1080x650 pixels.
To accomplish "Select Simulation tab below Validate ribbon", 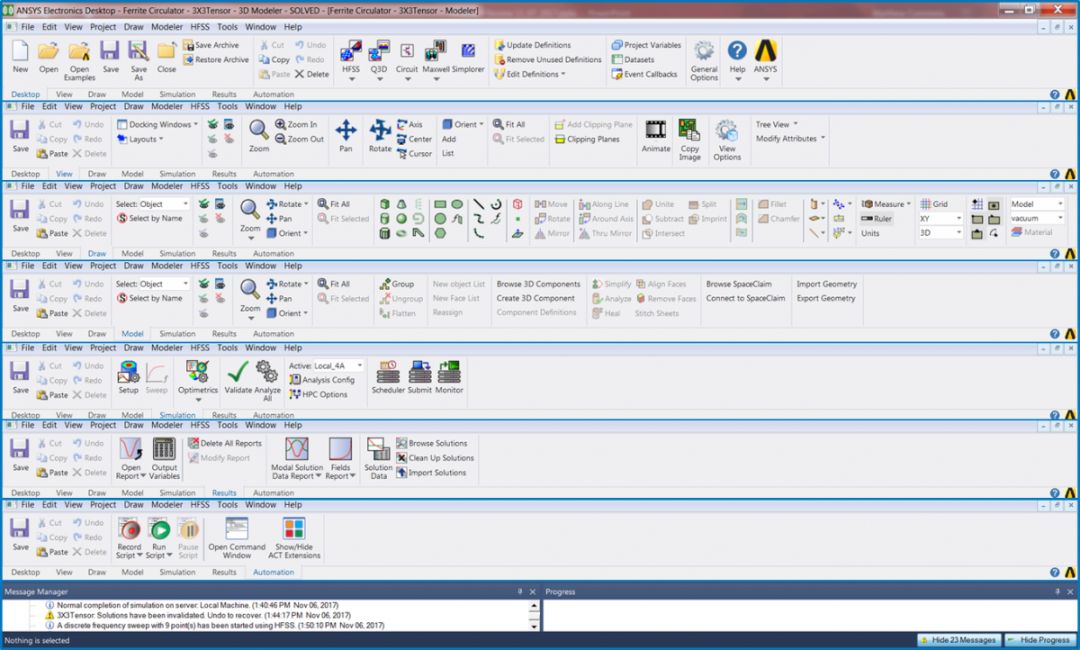I will (x=177, y=415).
